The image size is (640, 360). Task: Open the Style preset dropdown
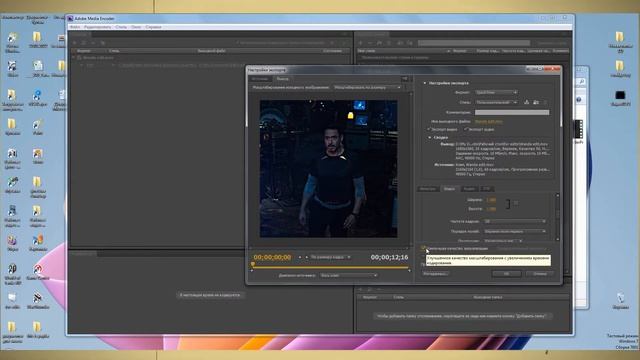click(496, 102)
